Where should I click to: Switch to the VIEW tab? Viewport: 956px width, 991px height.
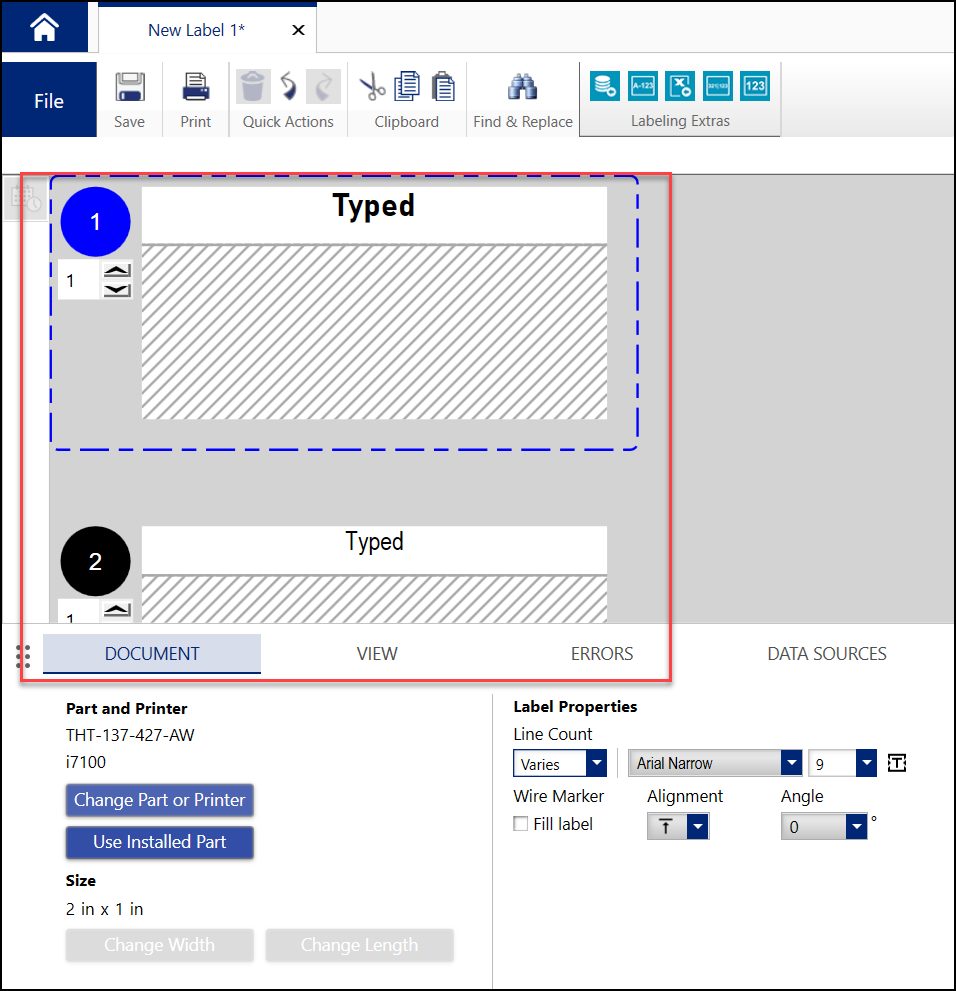pos(377,654)
